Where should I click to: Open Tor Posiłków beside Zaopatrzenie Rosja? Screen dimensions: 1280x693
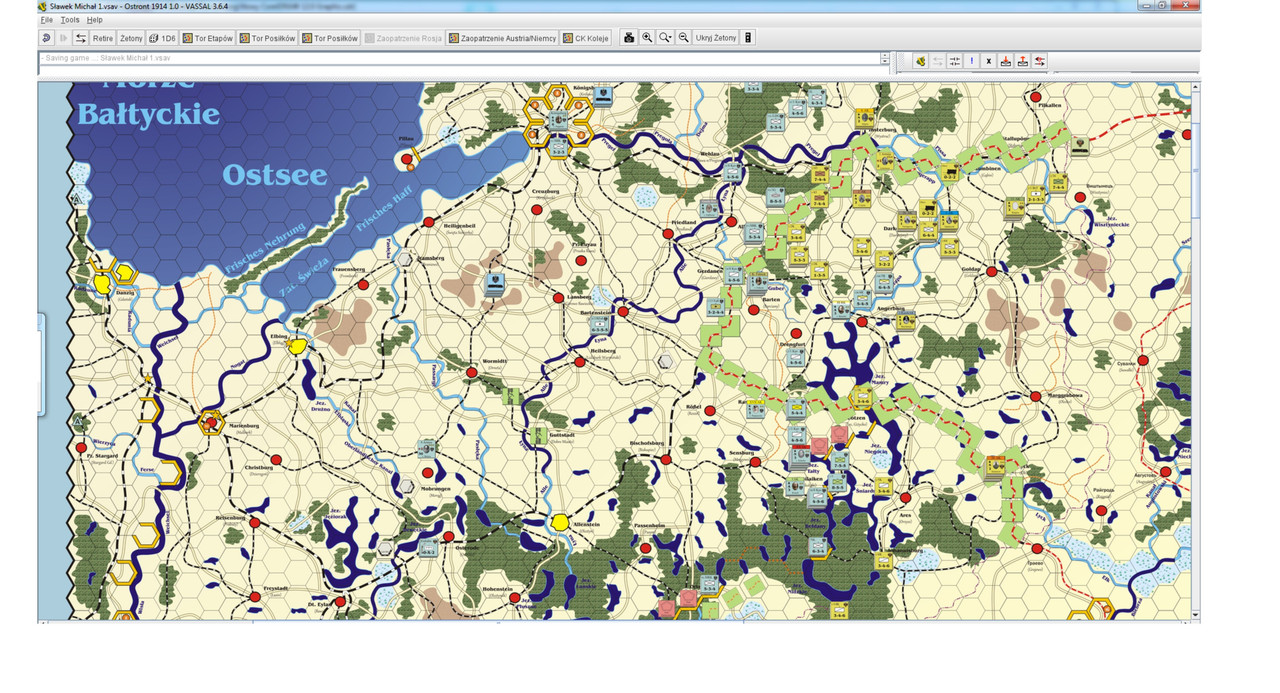(x=330, y=38)
